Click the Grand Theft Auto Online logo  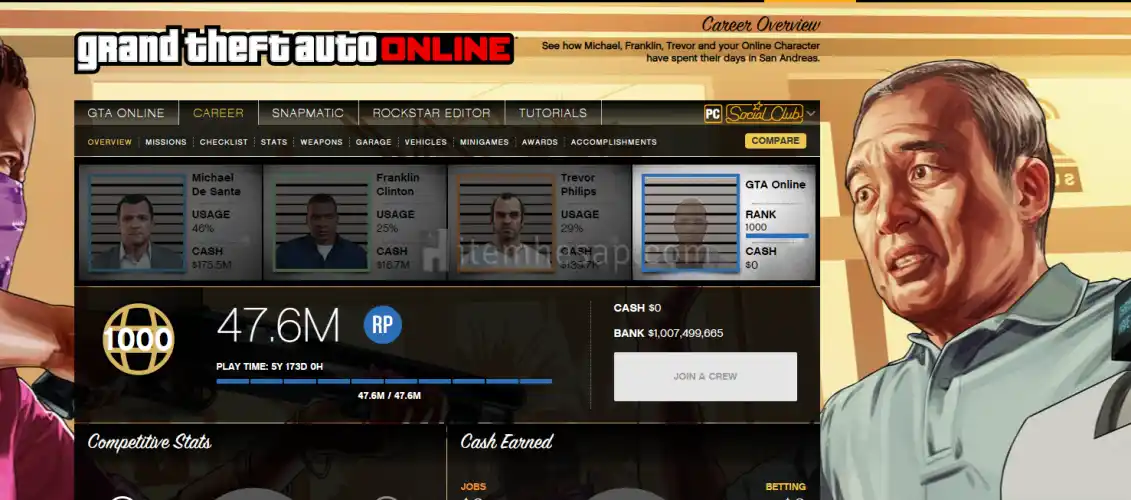point(294,50)
